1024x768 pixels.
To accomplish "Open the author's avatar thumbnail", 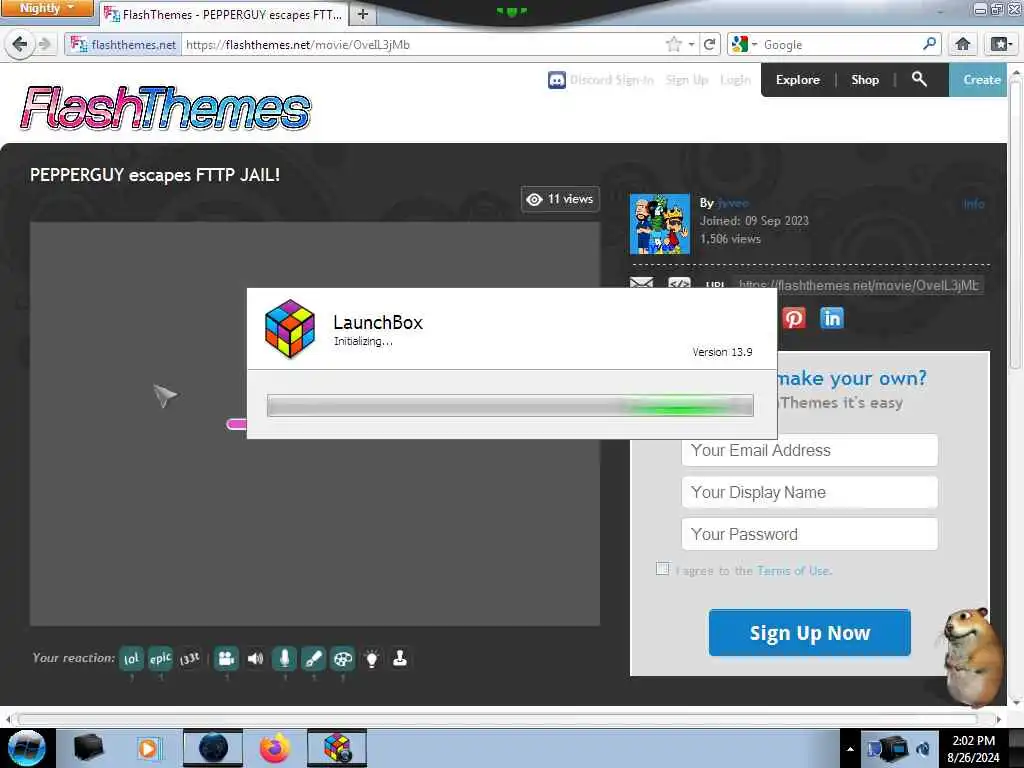I will [x=660, y=223].
